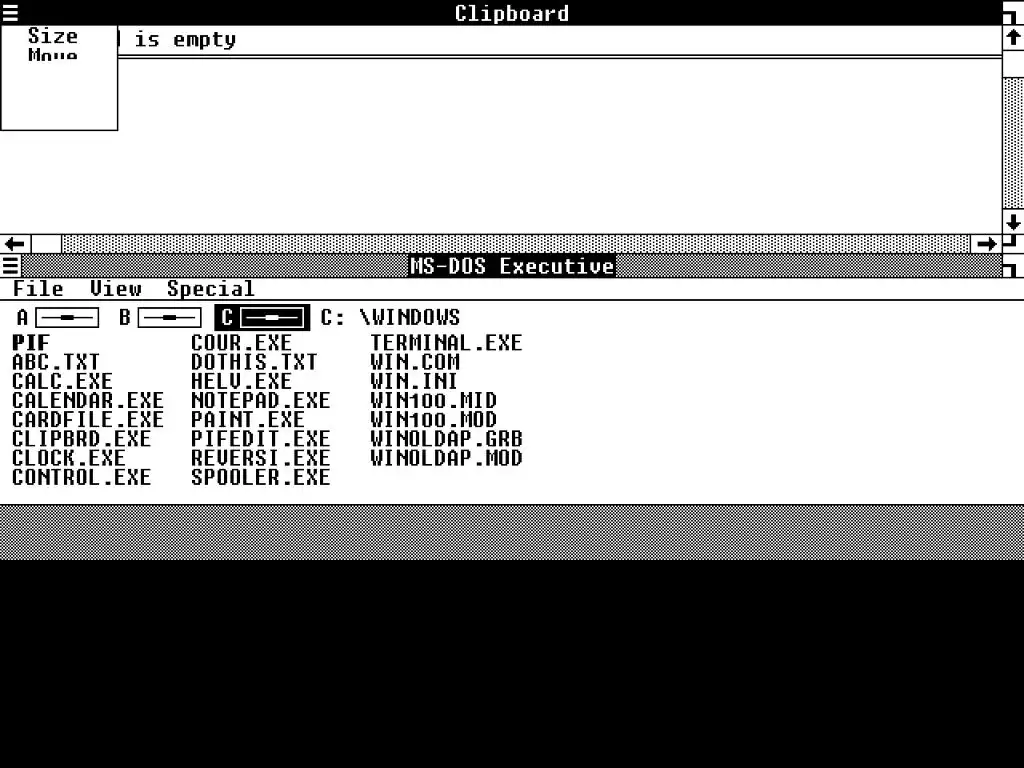
Task: Select WINOLDAP.GRB file
Action: (447, 439)
